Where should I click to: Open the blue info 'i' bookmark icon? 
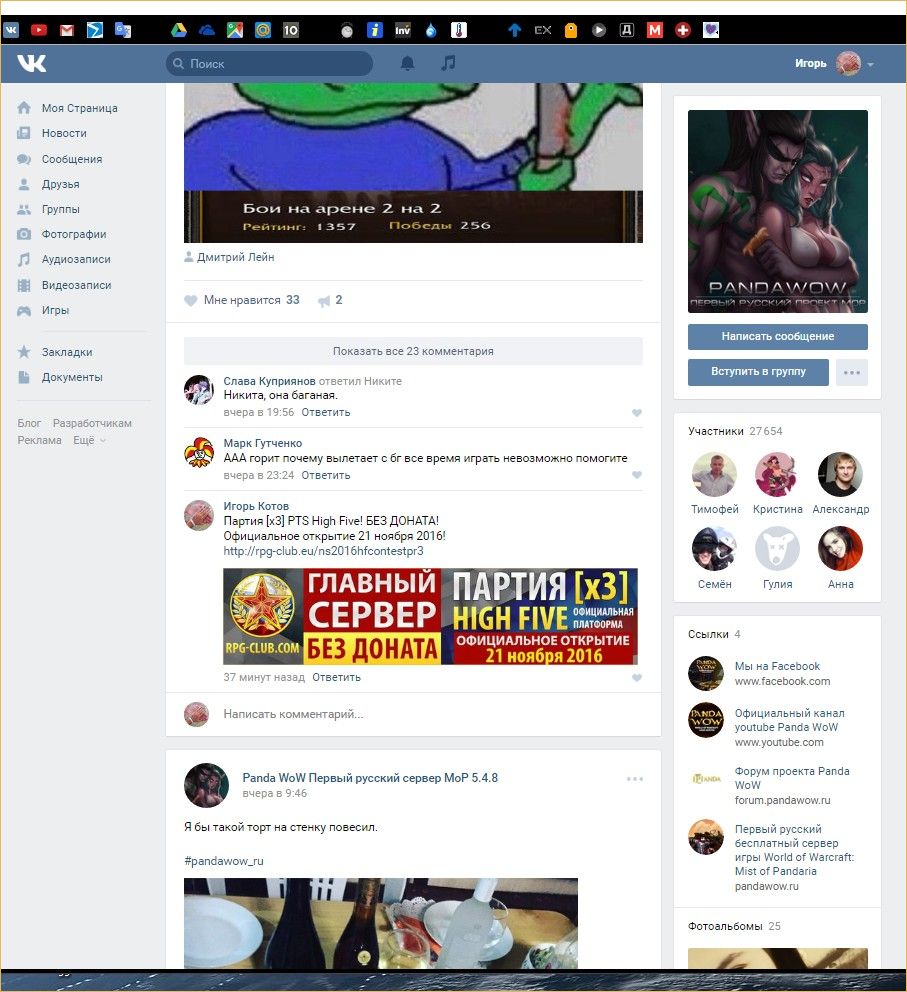[x=375, y=30]
